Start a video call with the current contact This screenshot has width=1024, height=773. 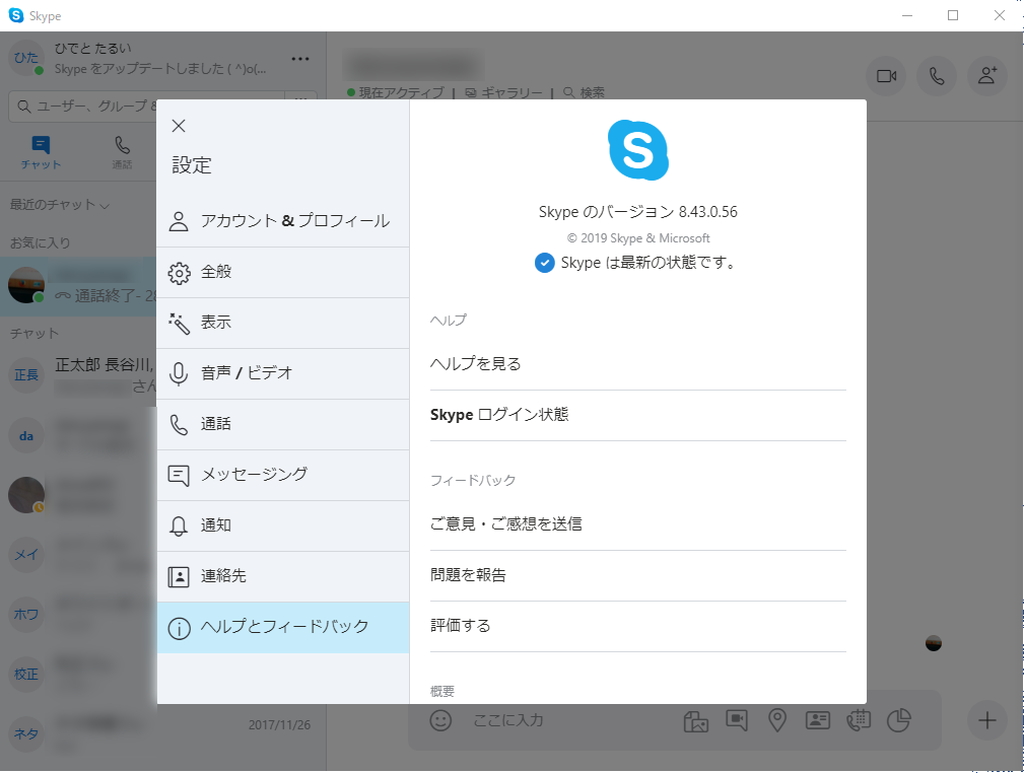885,75
